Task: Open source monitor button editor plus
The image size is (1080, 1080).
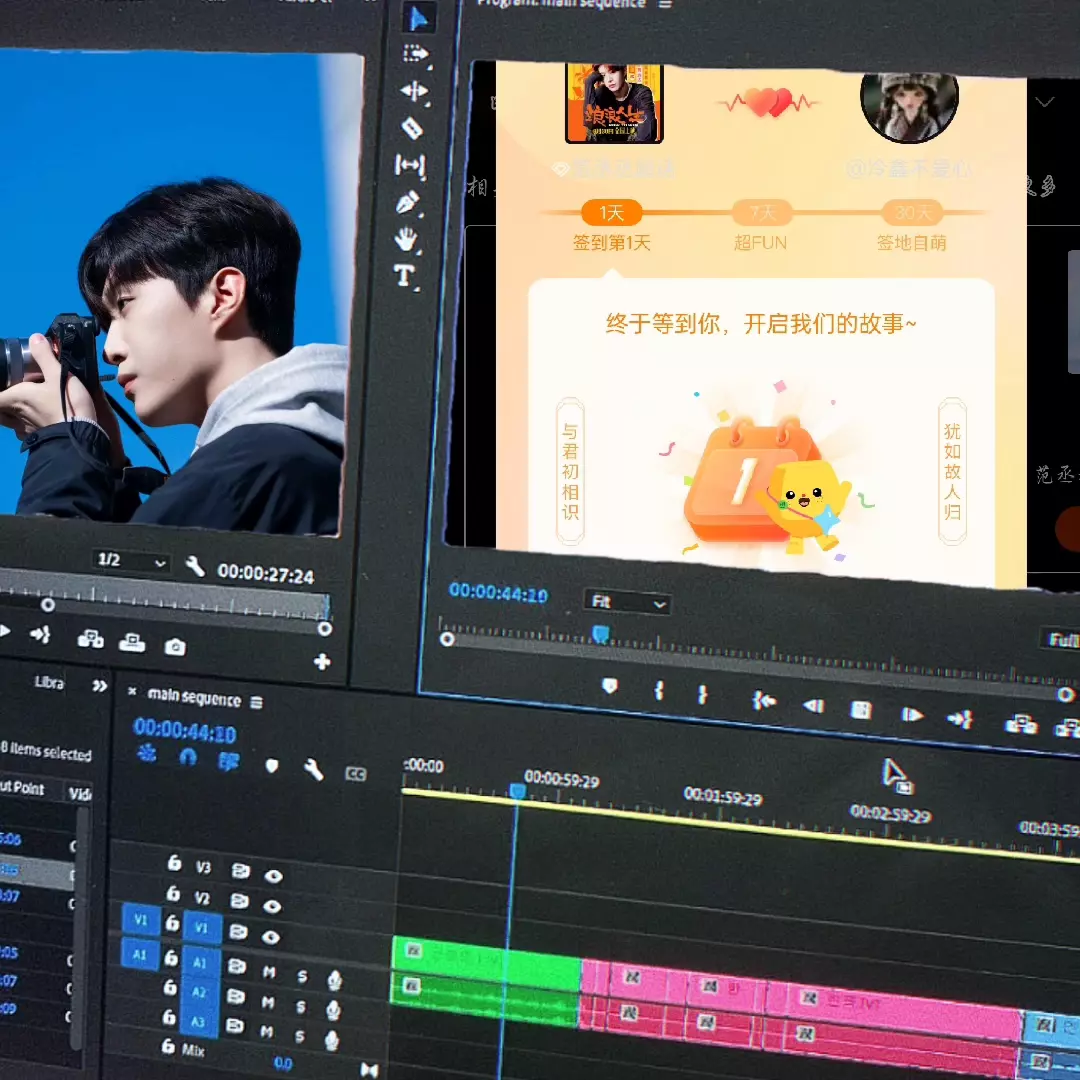Action: click(322, 661)
